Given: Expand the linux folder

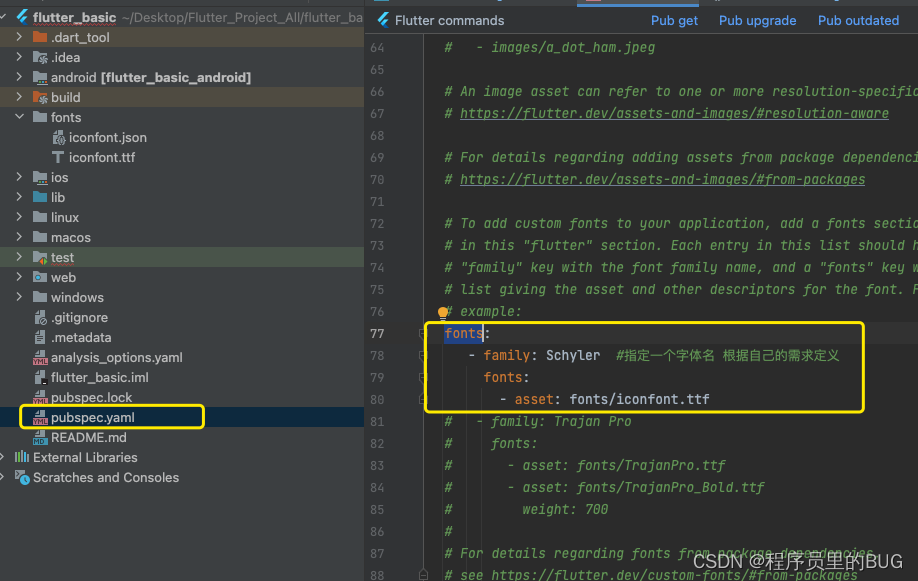Looking at the screenshot, I should (x=19, y=217).
